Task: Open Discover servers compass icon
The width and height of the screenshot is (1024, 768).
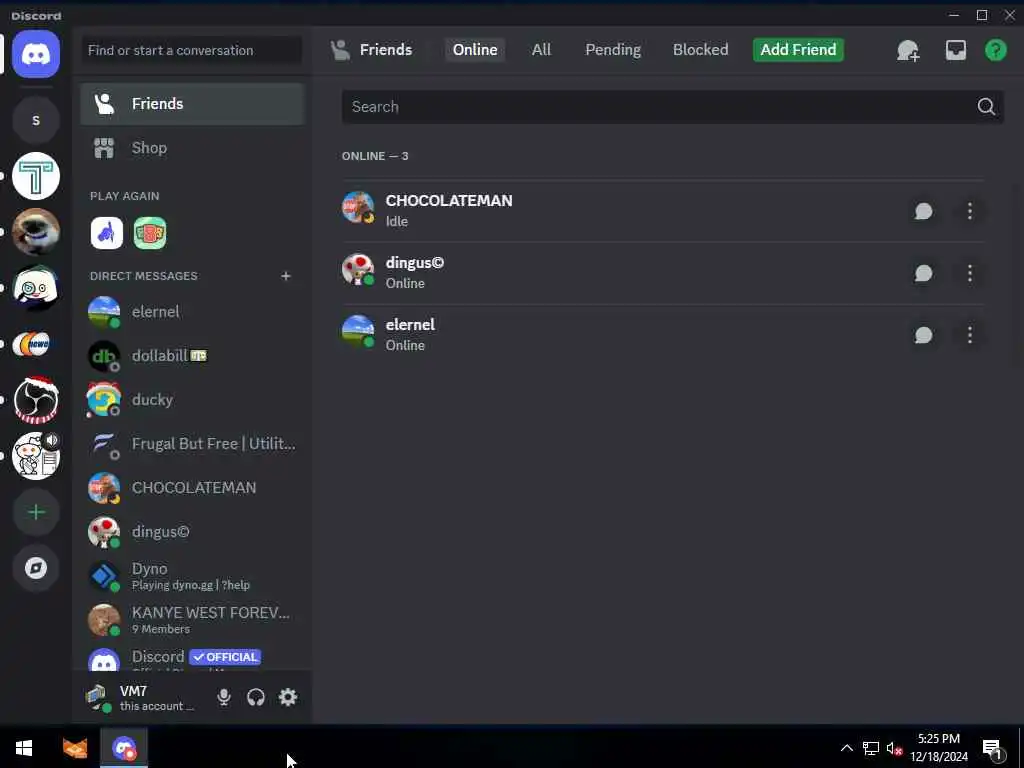Action: [36, 568]
